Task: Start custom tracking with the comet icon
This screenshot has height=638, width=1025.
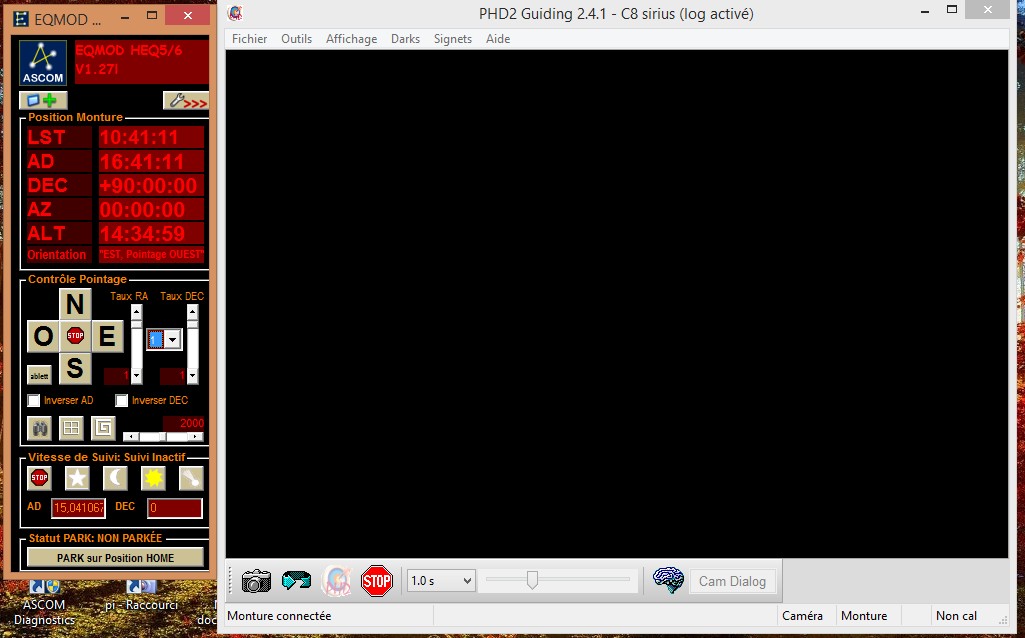Action: (x=191, y=478)
